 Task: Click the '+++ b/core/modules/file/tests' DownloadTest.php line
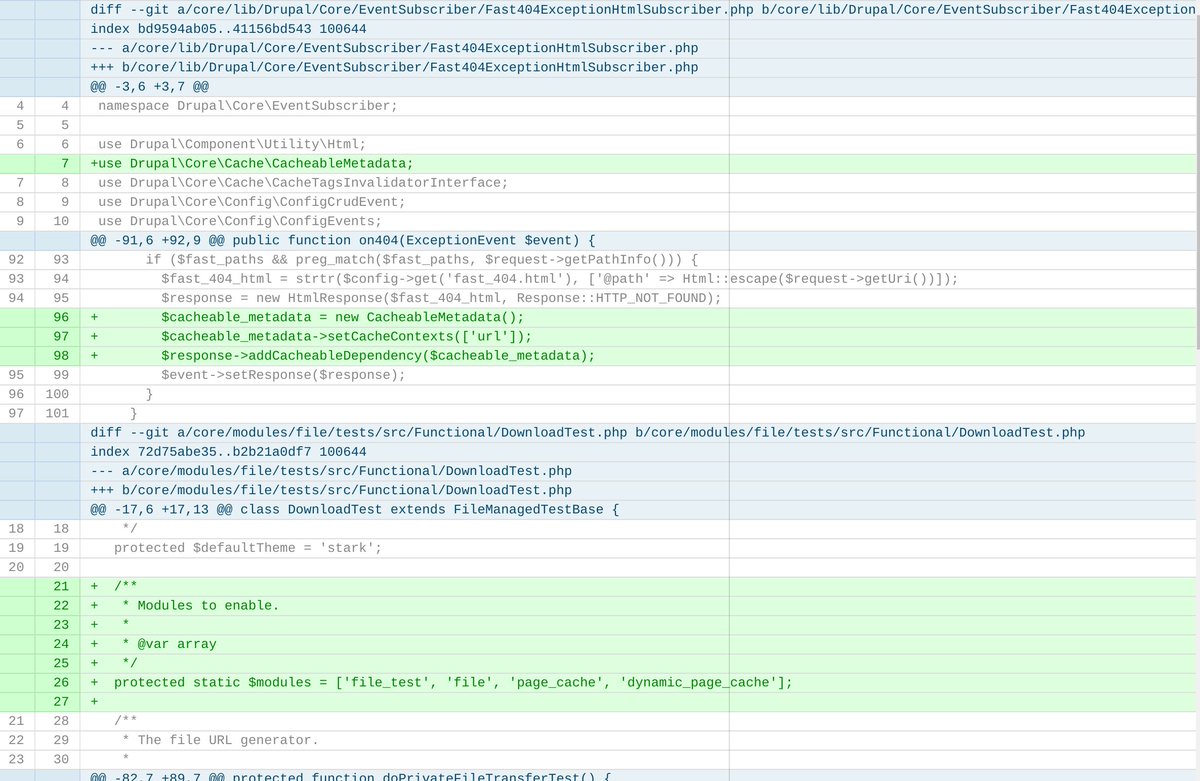331,490
